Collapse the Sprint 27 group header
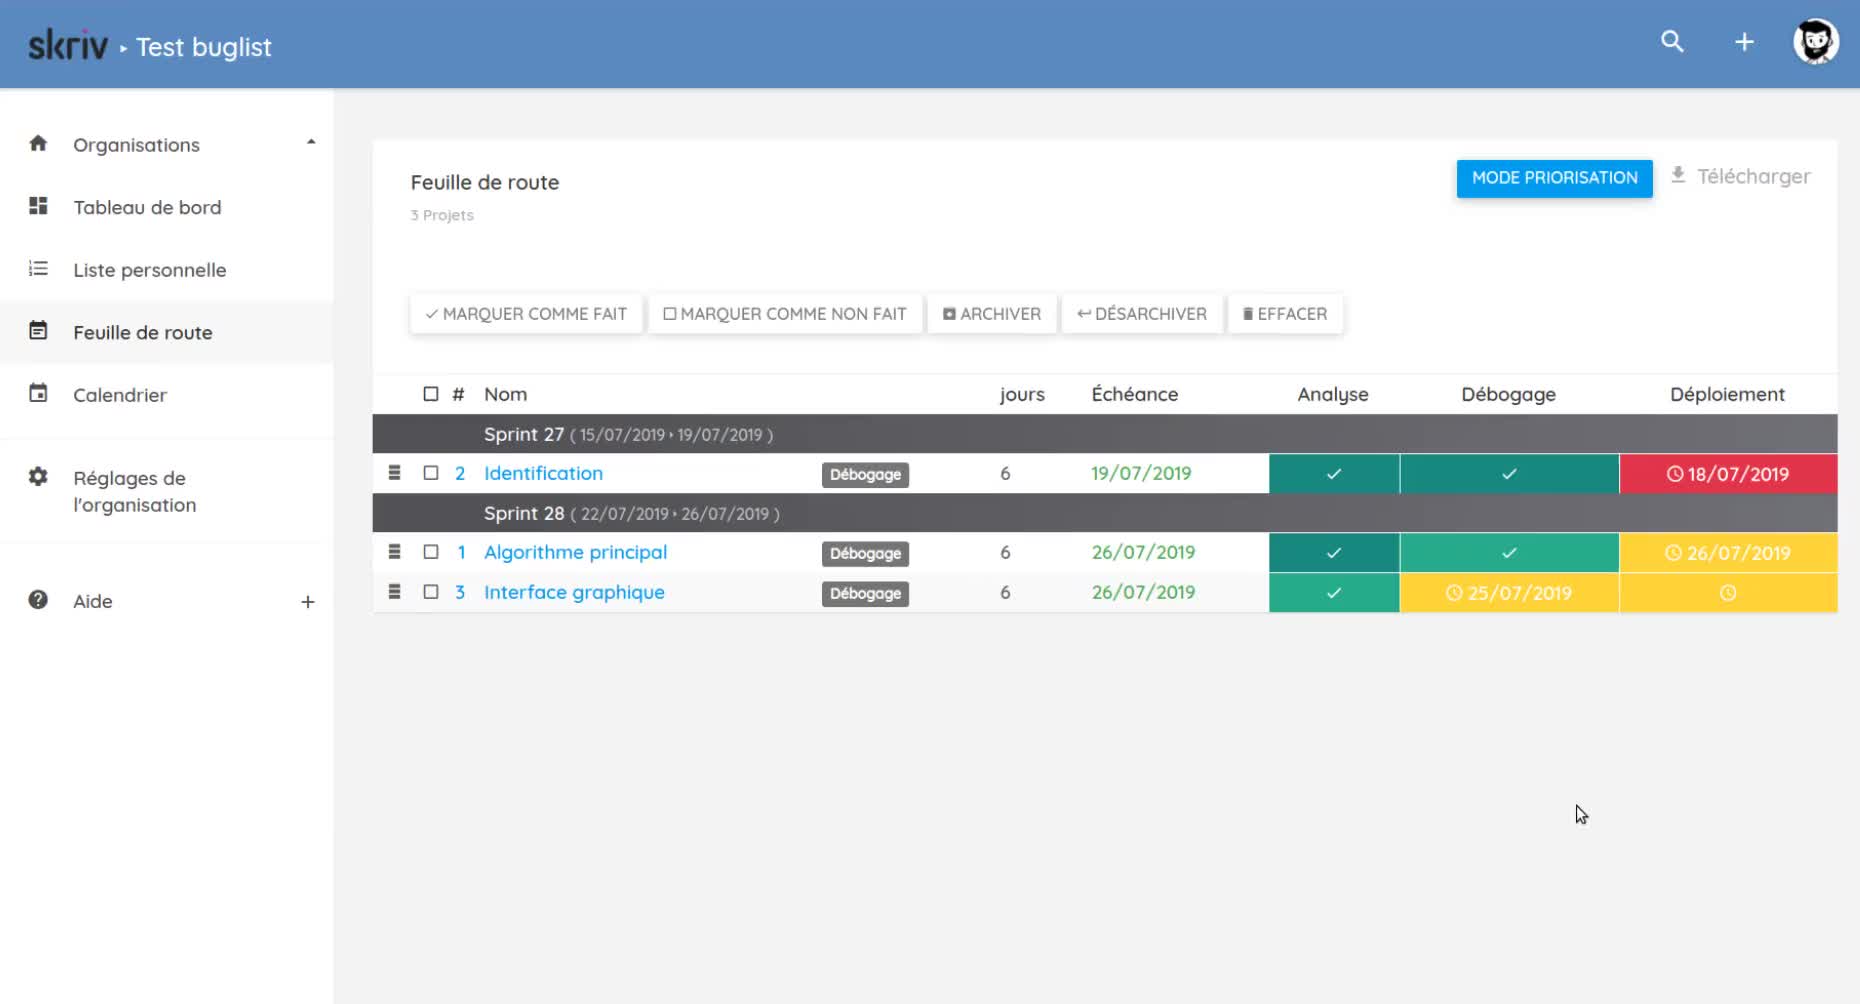 (524, 434)
